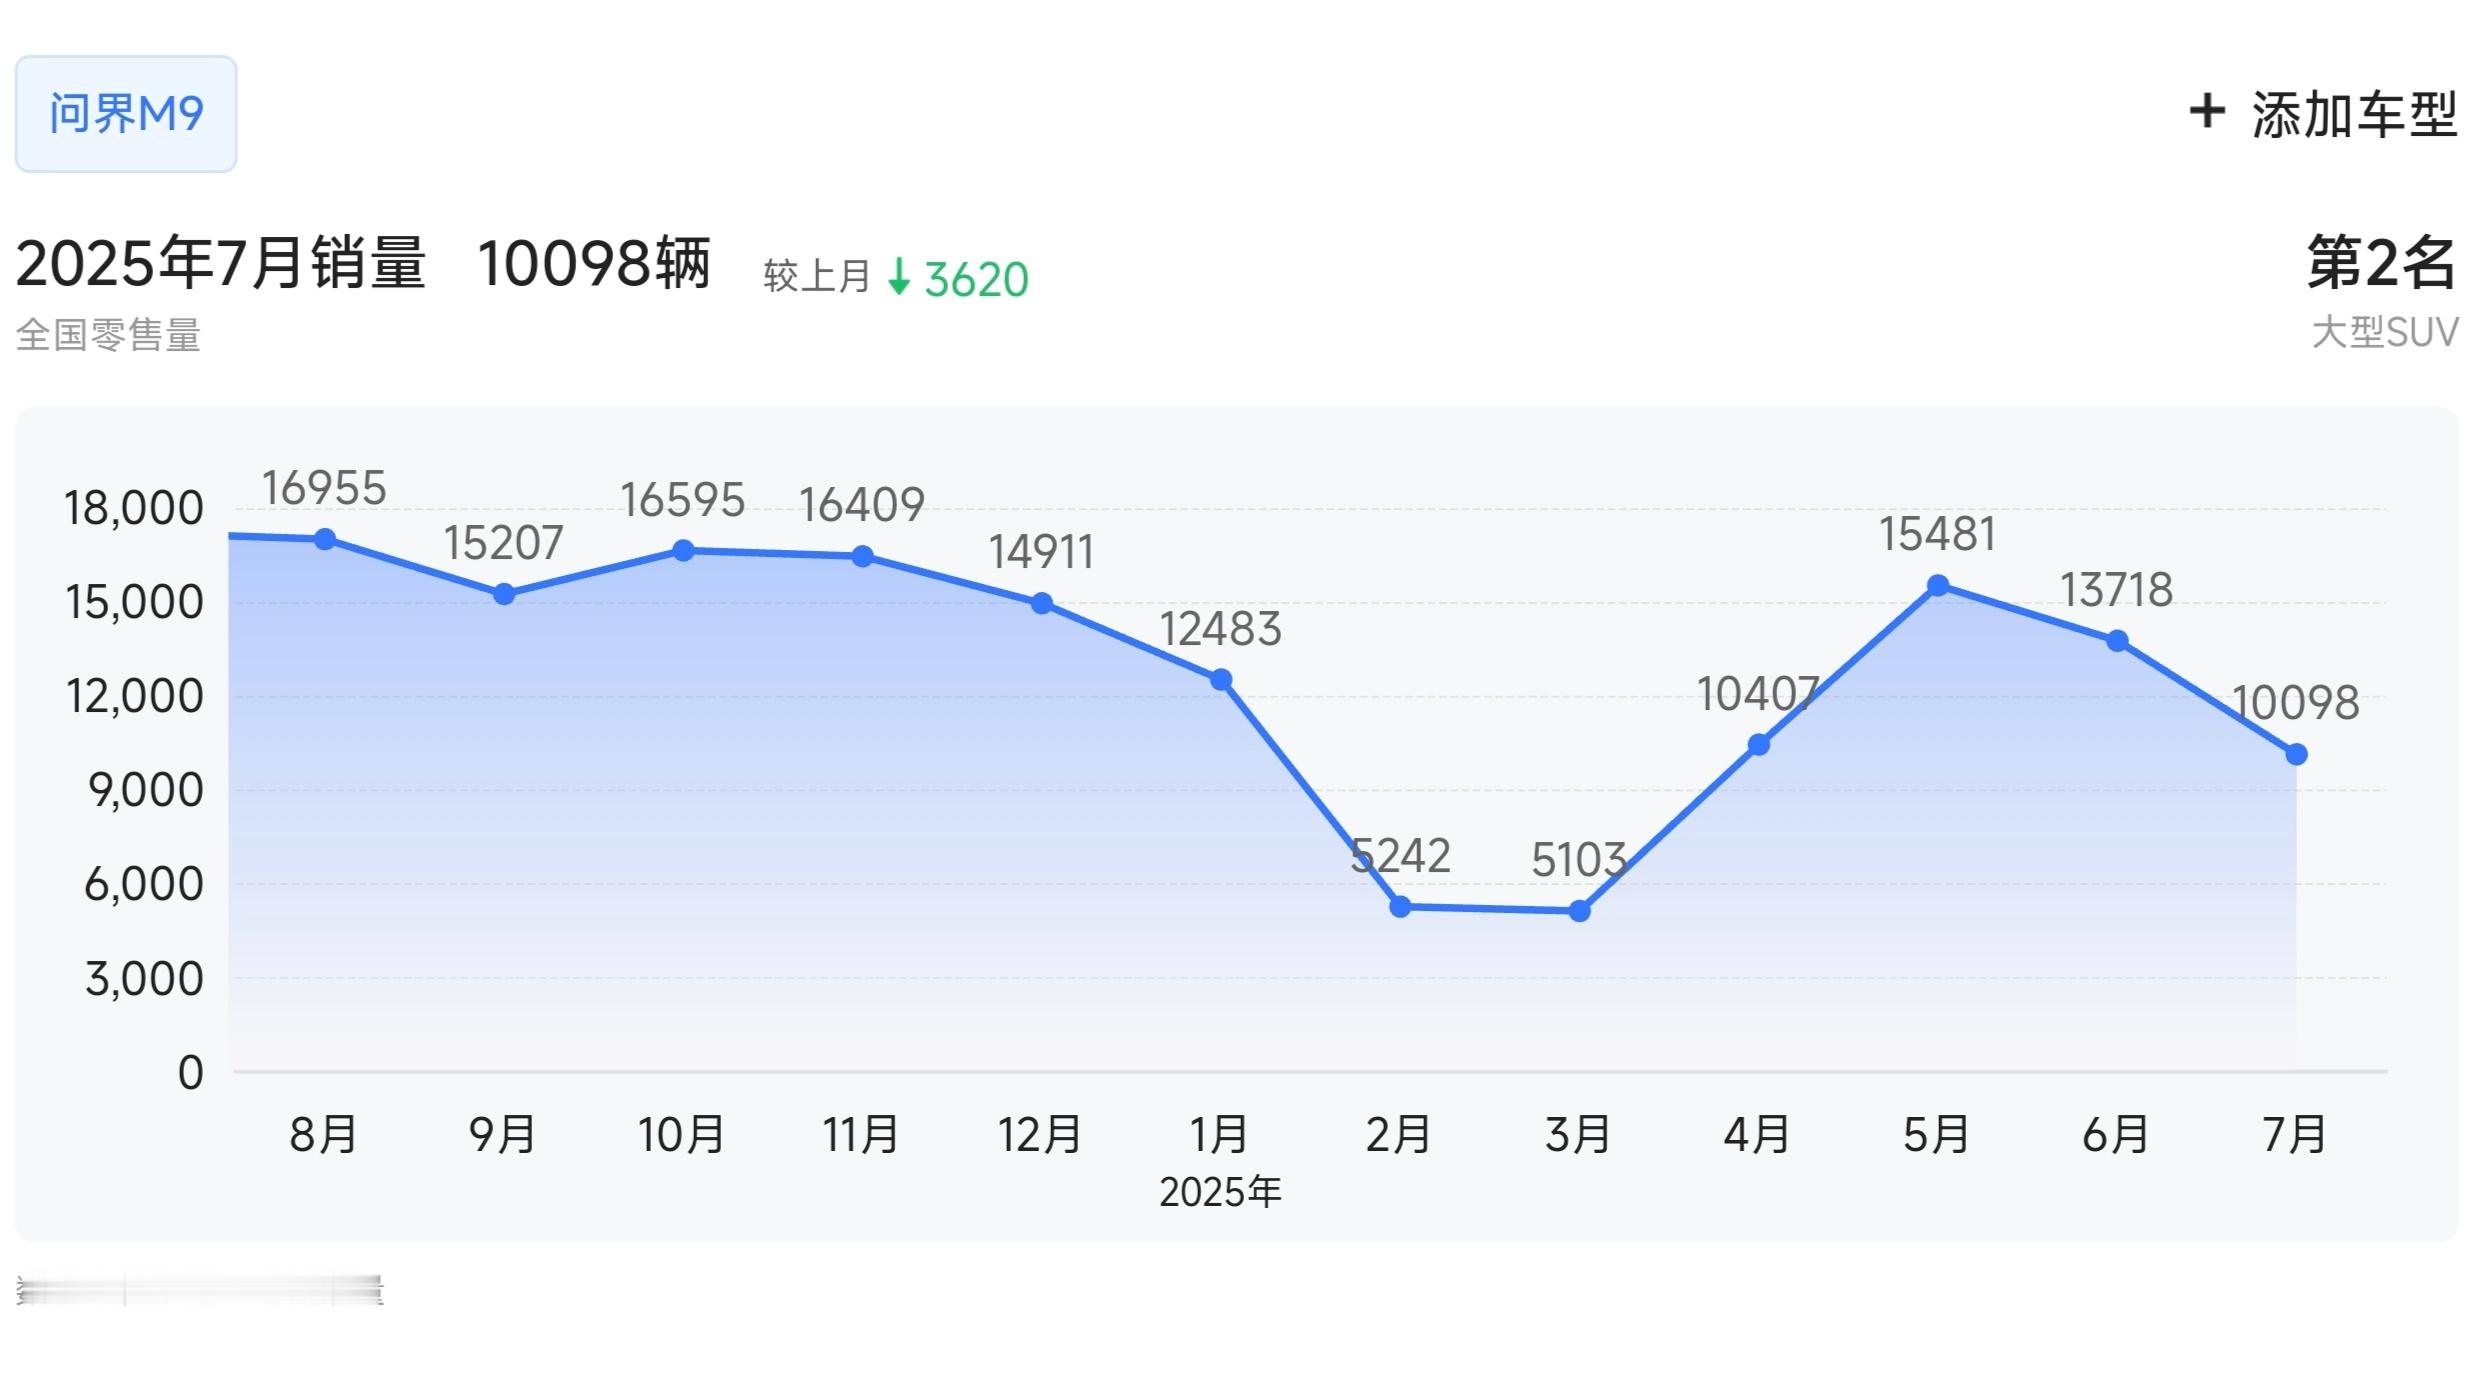The image size is (2477, 1393).
Task: Select the 1月 data point 12483
Action: (x=1221, y=680)
